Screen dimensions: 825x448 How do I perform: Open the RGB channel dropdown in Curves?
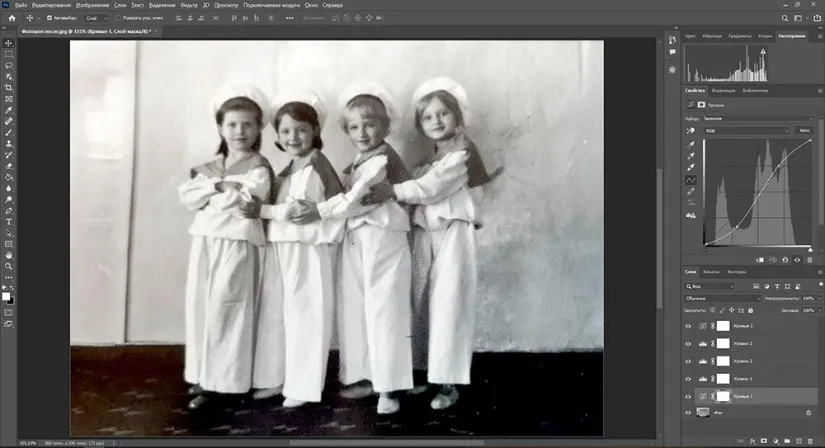745,130
